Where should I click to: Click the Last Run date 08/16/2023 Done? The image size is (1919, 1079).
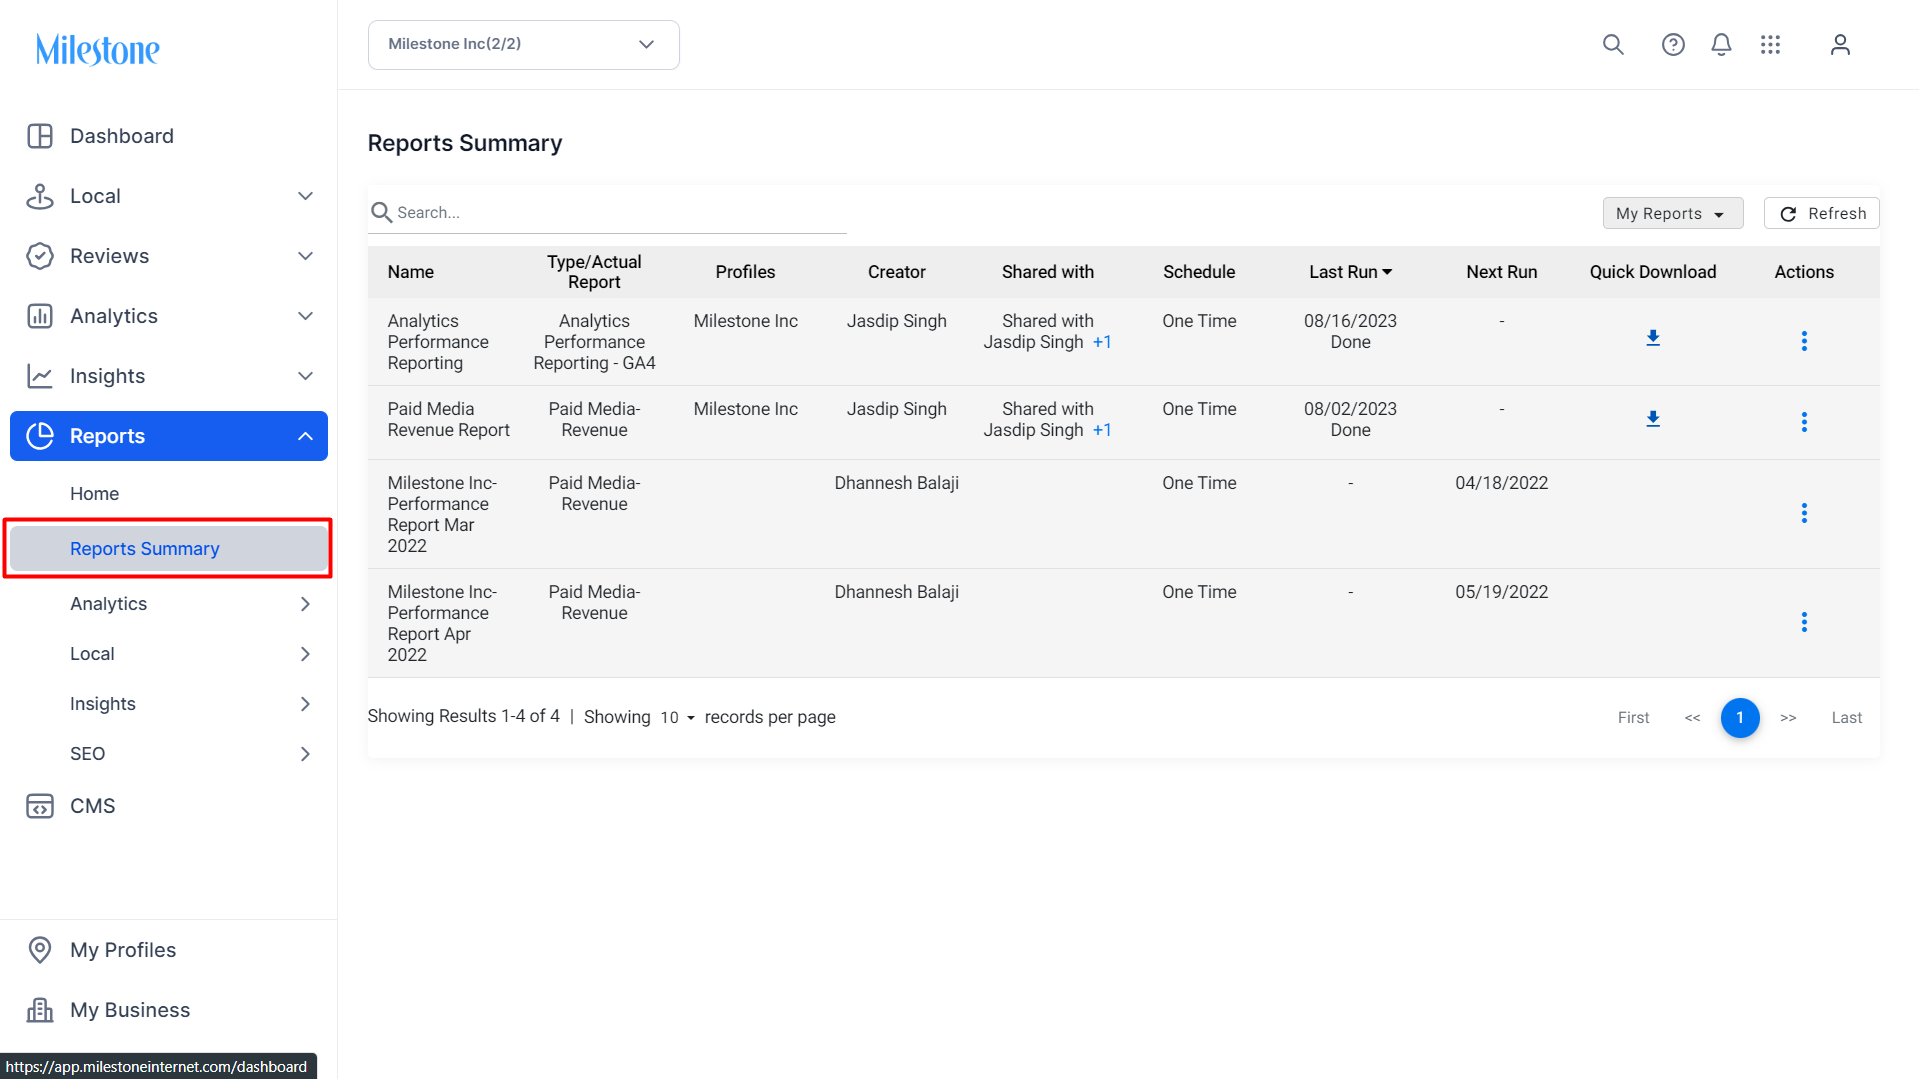1350,331
